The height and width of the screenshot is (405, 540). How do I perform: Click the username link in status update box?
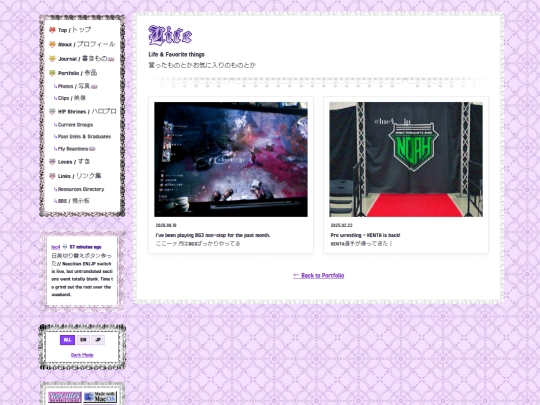click(x=55, y=247)
